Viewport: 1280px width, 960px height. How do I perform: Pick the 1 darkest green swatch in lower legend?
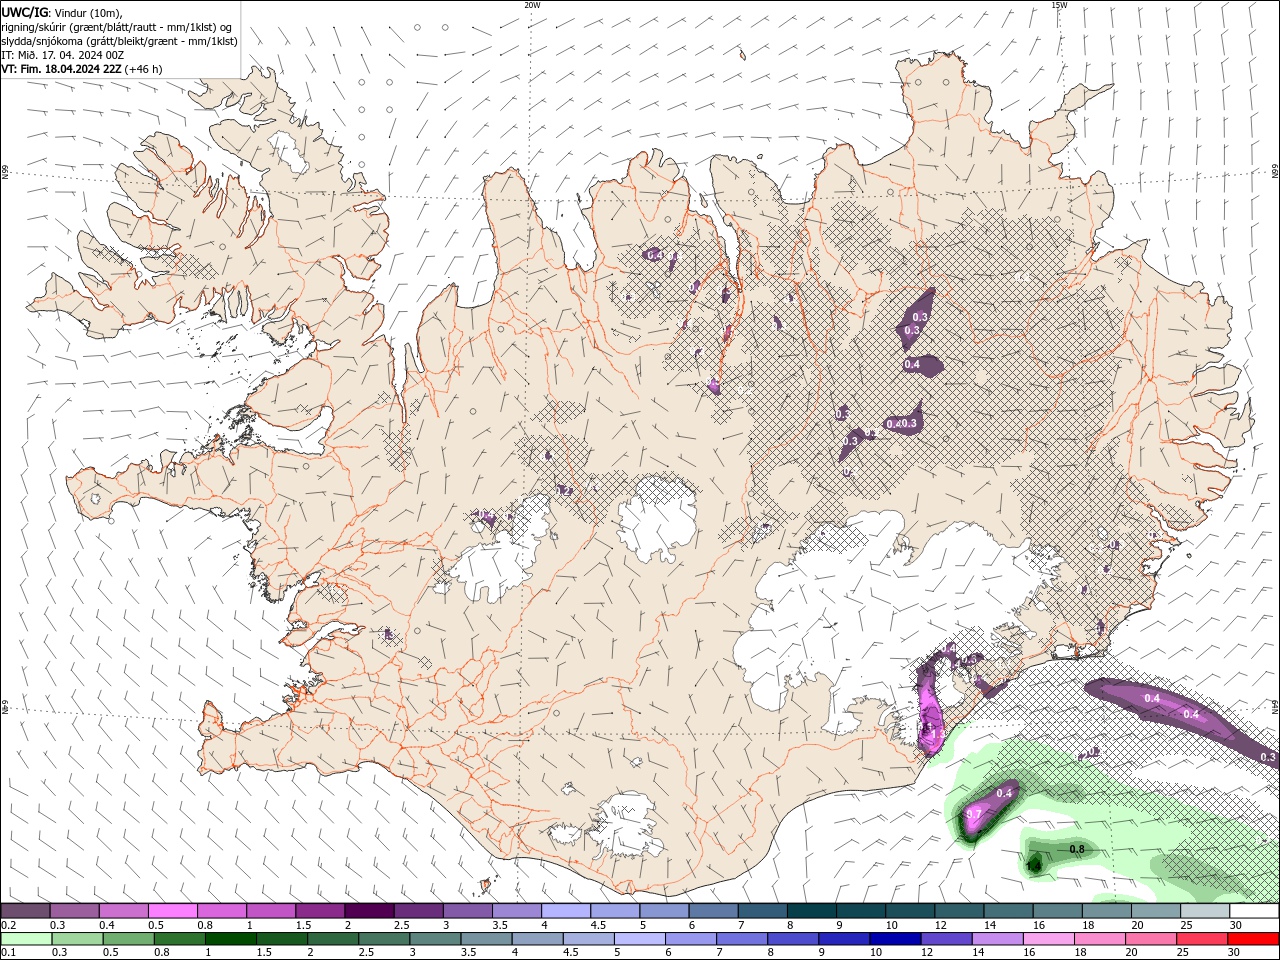pyautogui.click(x=229, y=939)
